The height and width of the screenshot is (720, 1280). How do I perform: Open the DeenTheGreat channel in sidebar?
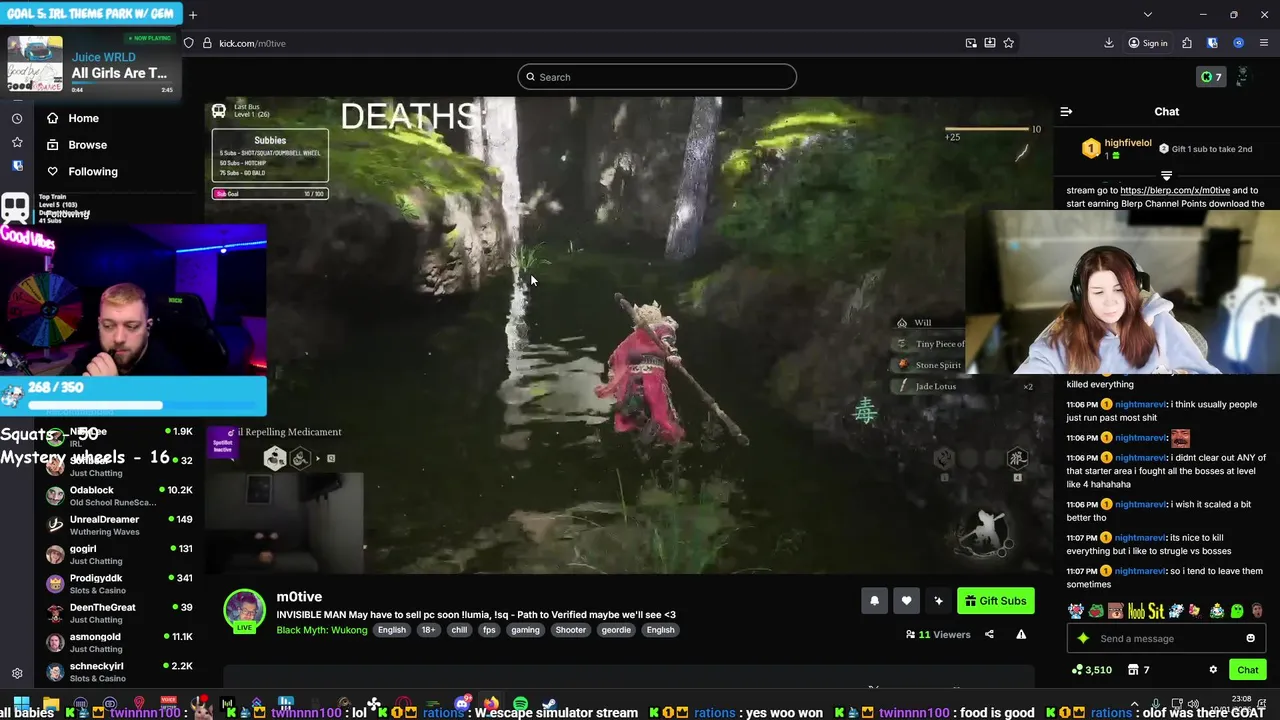[x=118, y=613]
